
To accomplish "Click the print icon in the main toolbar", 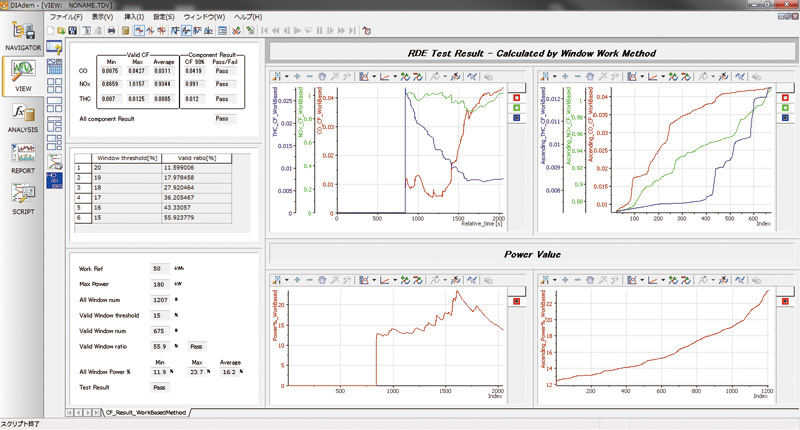I will (111, 30).
